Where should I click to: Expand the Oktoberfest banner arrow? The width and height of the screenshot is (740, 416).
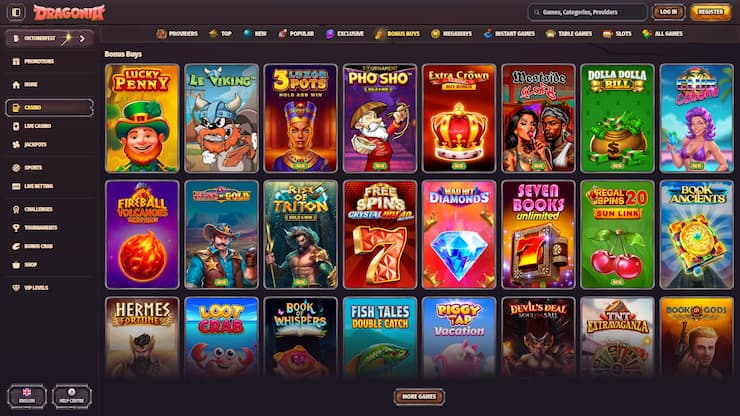click(82, 38)
